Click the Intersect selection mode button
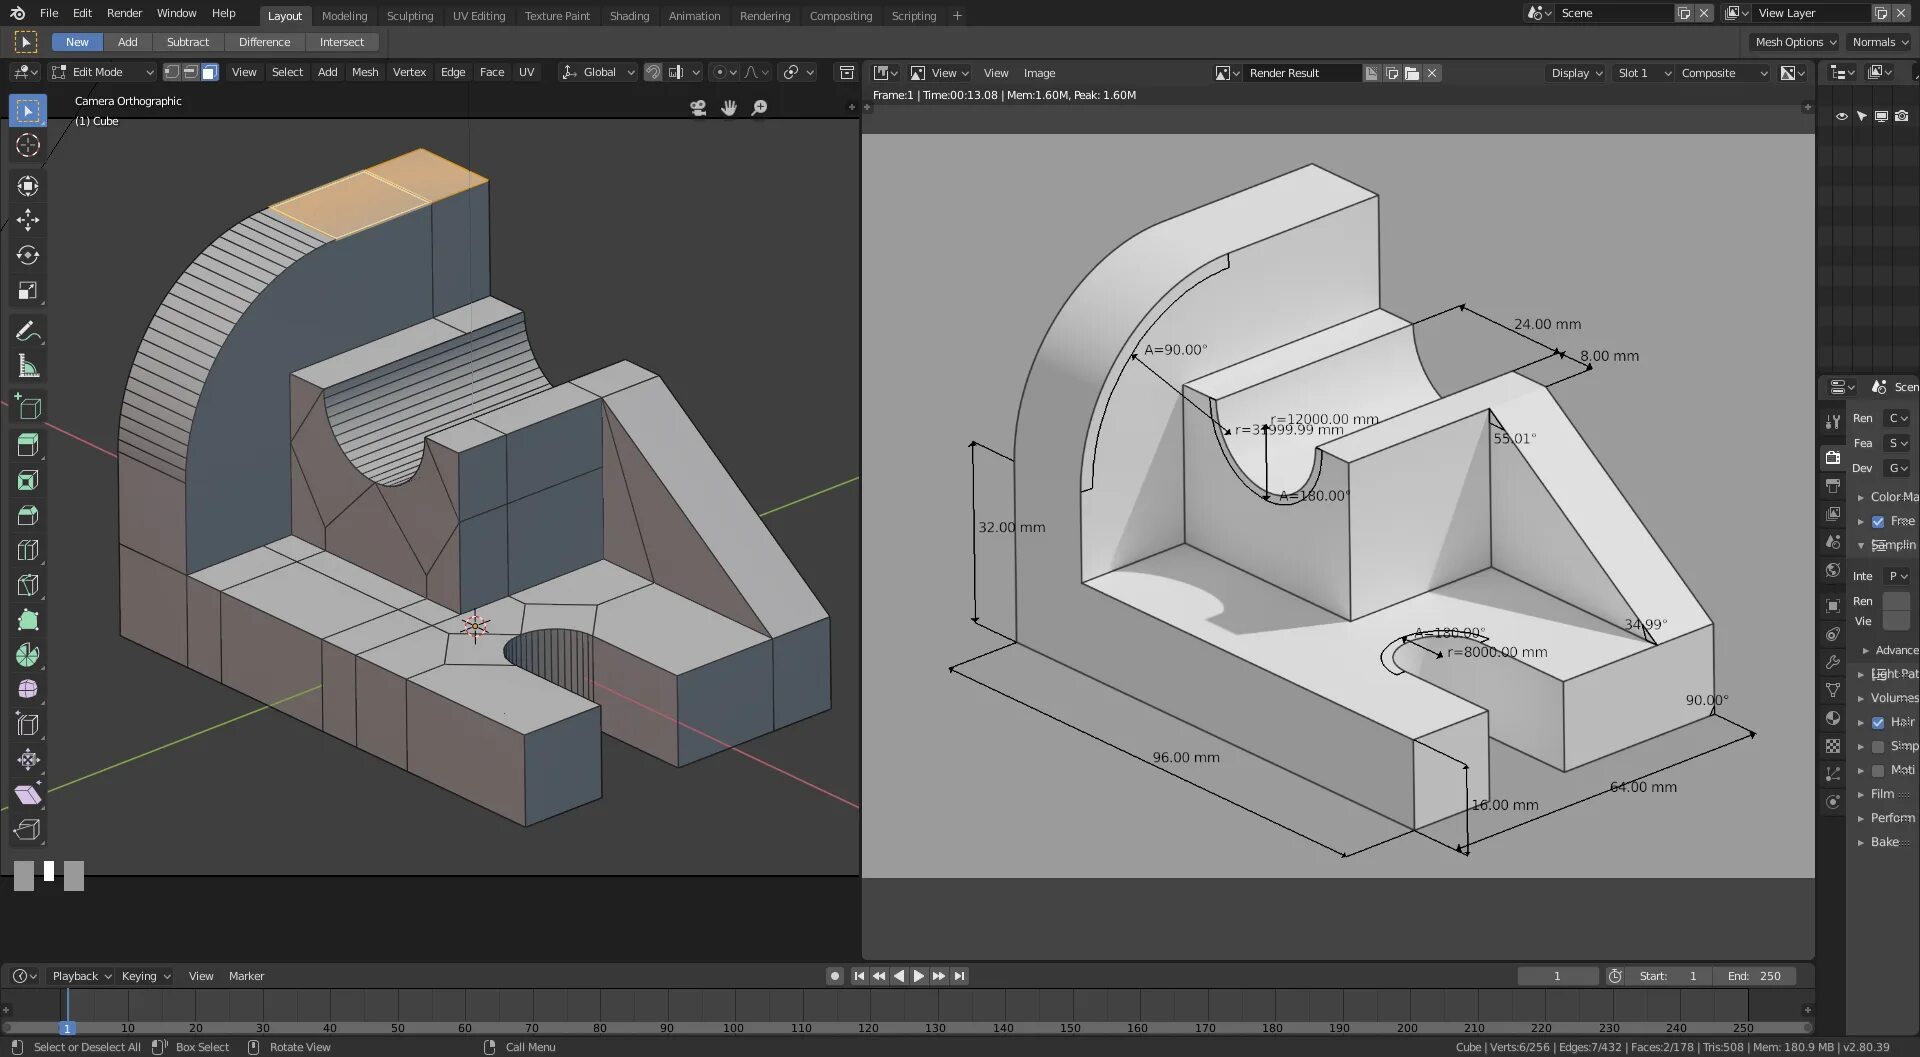1920x1057 pixels. tap(341, 42)
